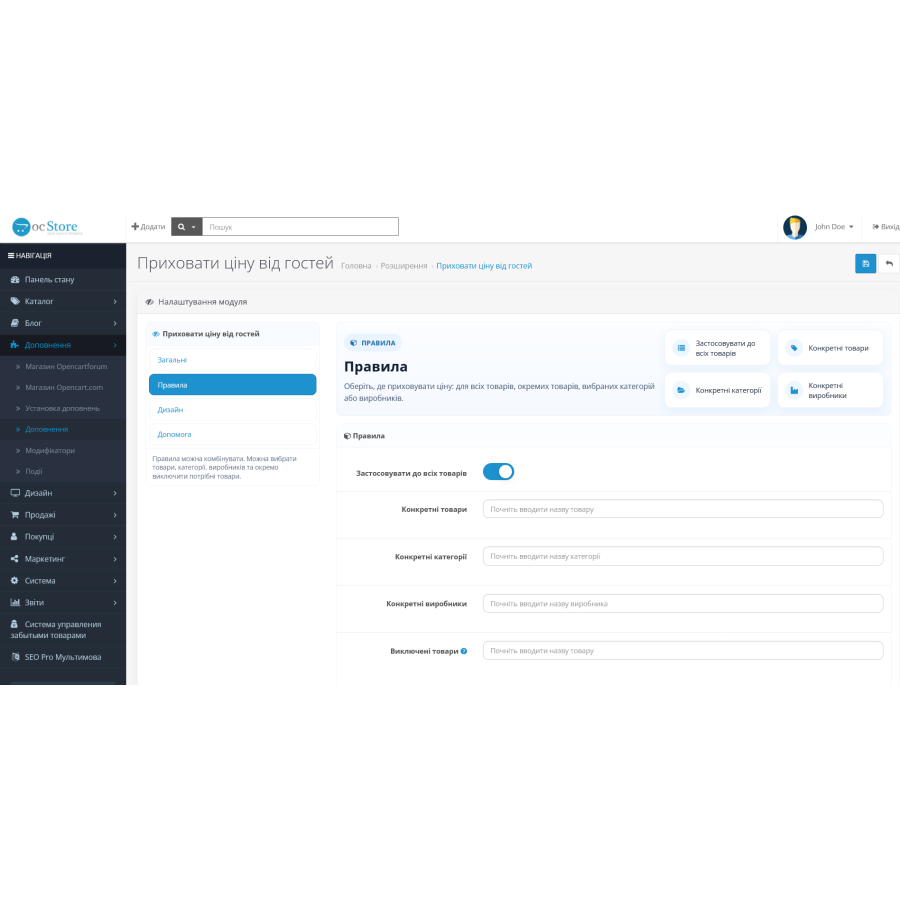Click the ПРАВИЛА badge cube icon
Screen dimensions: 900x900
pos(354,343)
